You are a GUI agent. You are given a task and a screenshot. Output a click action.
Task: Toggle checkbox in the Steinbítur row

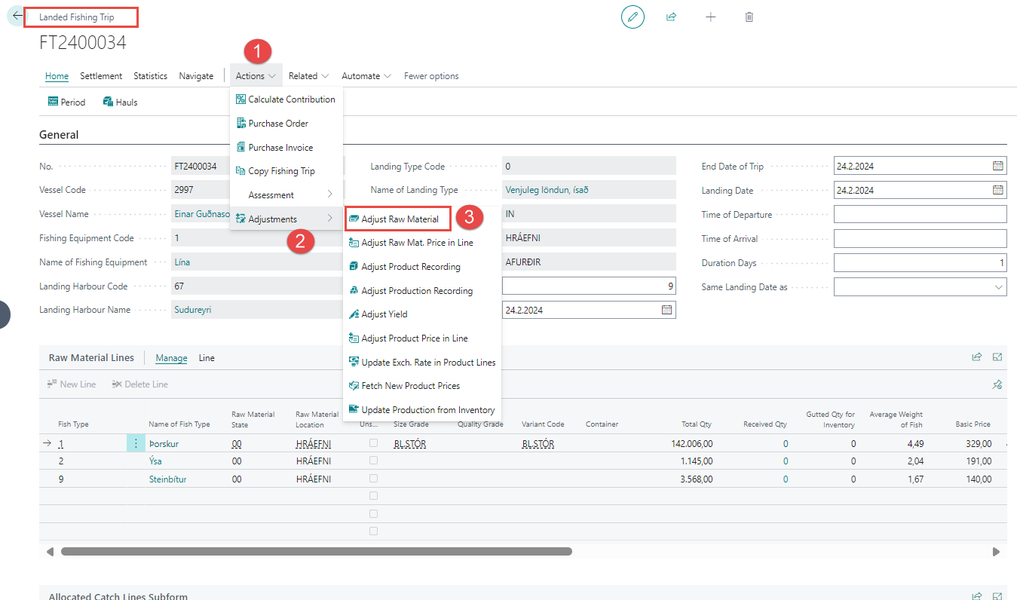(374, 479)
